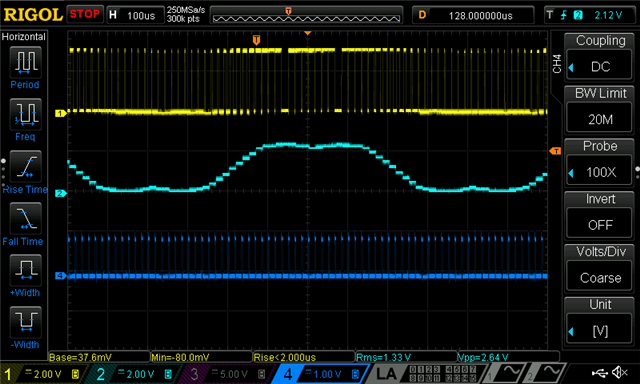Click the LA logic analyzer button
Image resolution: width=640 pixels, height=384 pixels.
(x=386, y=374)
